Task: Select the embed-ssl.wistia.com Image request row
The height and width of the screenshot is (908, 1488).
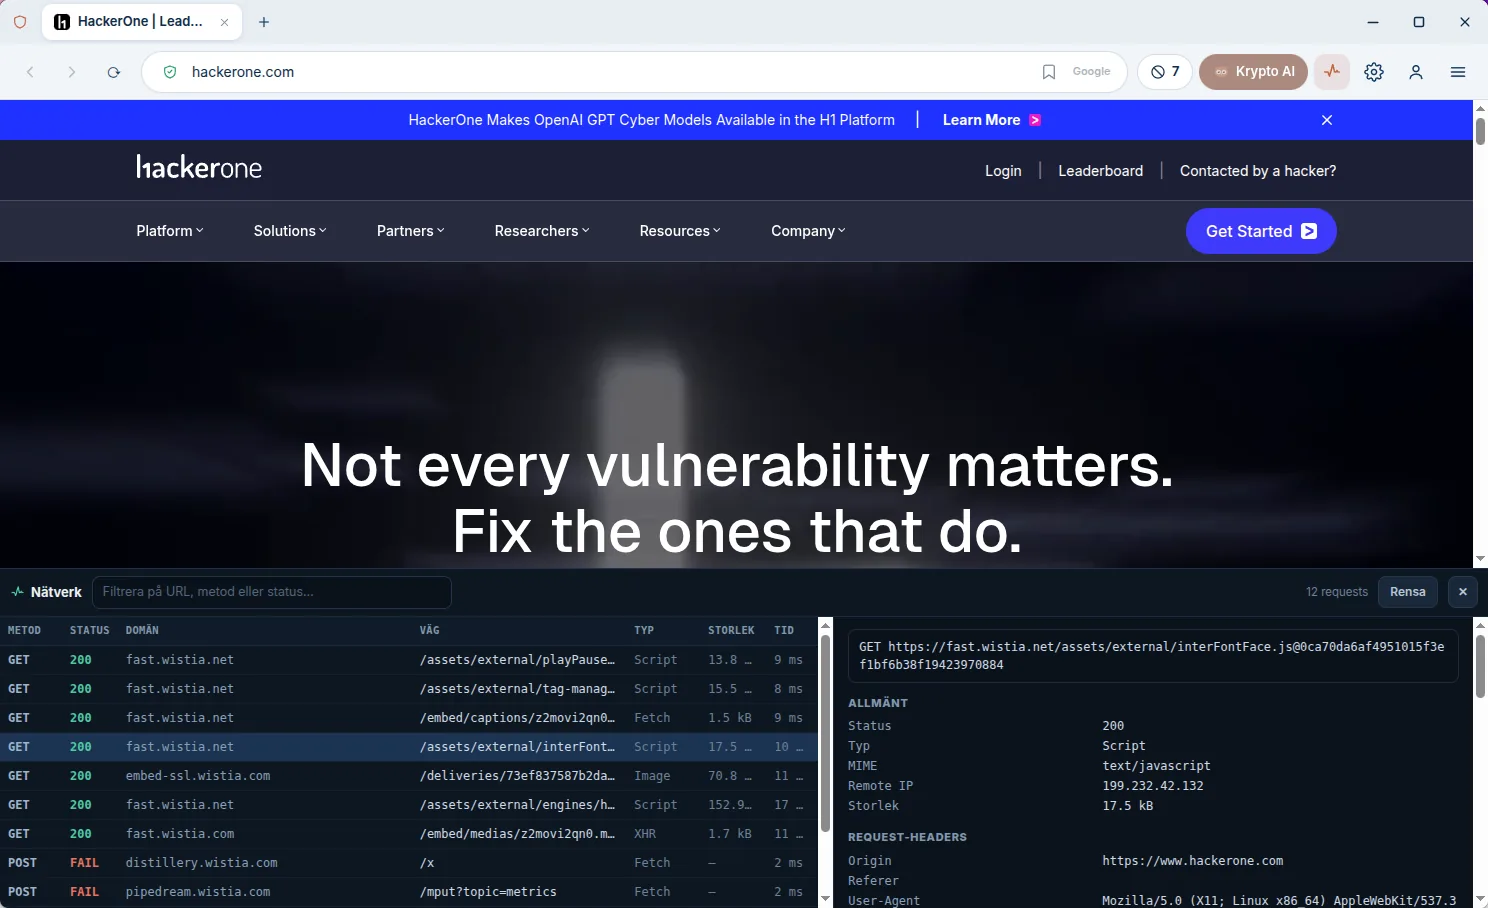Action: 409,776
